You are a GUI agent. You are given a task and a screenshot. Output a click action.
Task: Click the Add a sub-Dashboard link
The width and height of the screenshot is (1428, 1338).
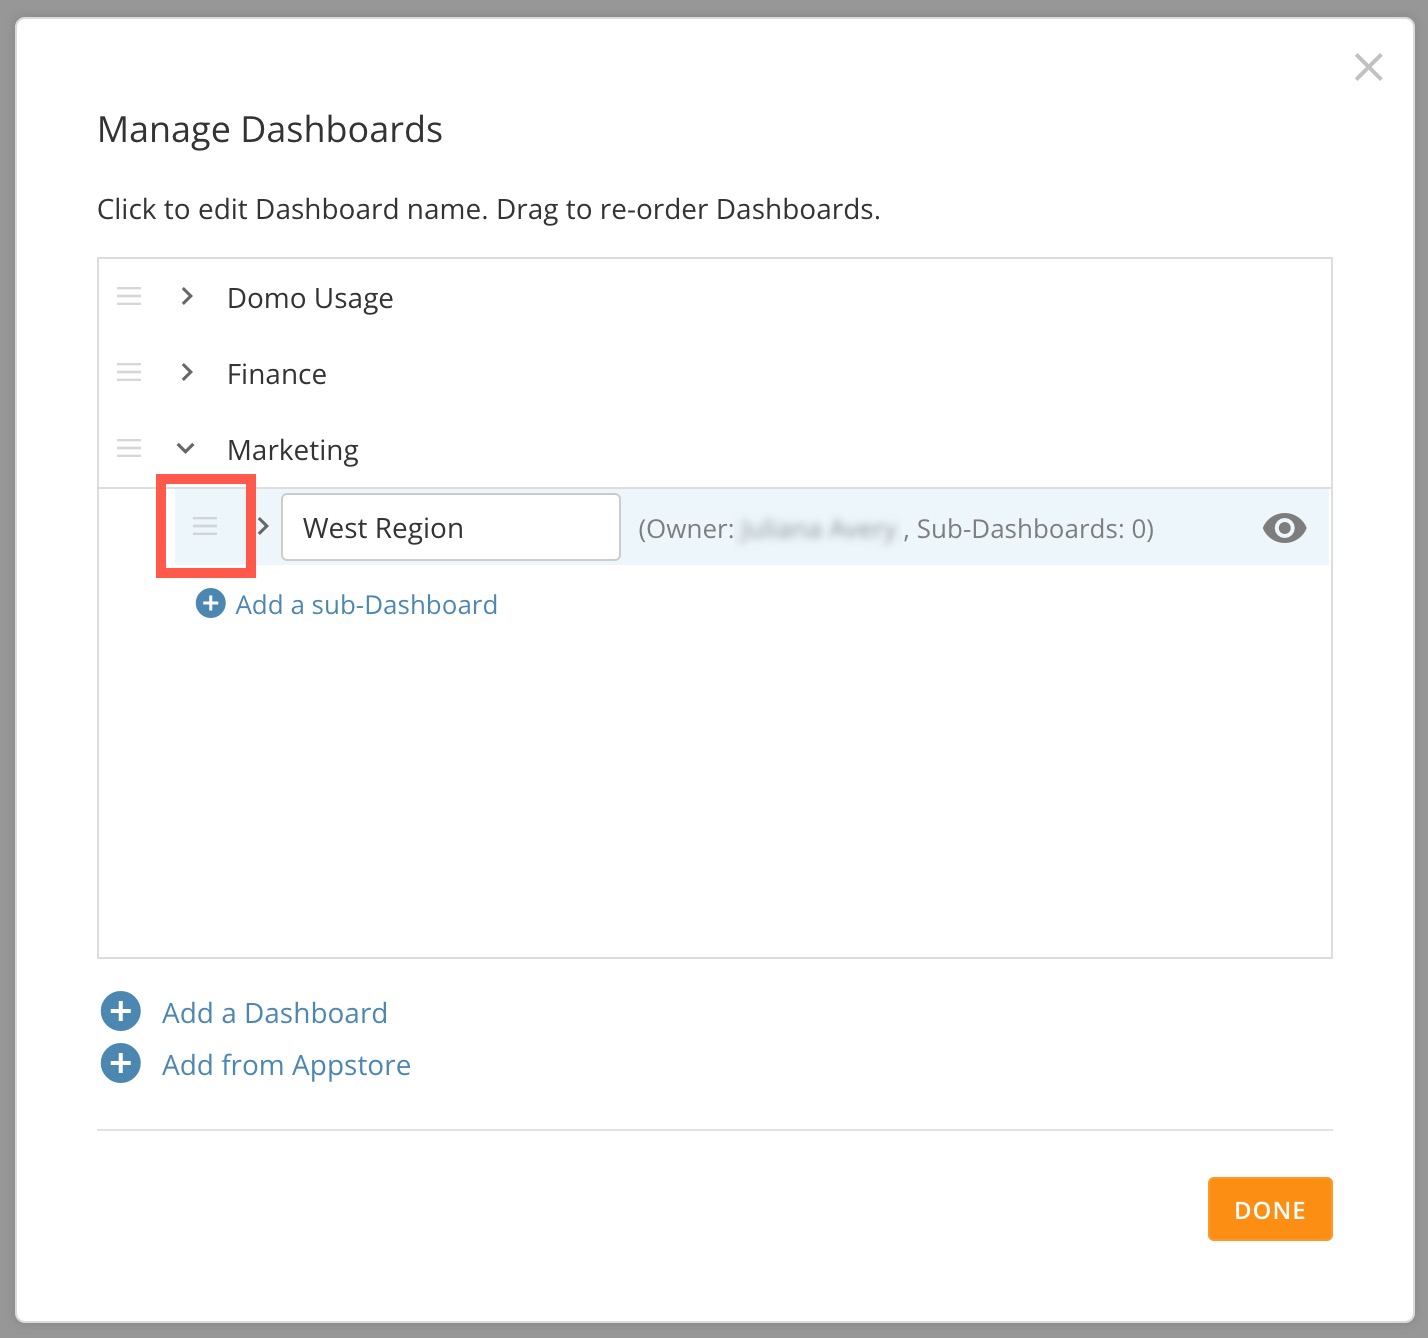(366, 605)
